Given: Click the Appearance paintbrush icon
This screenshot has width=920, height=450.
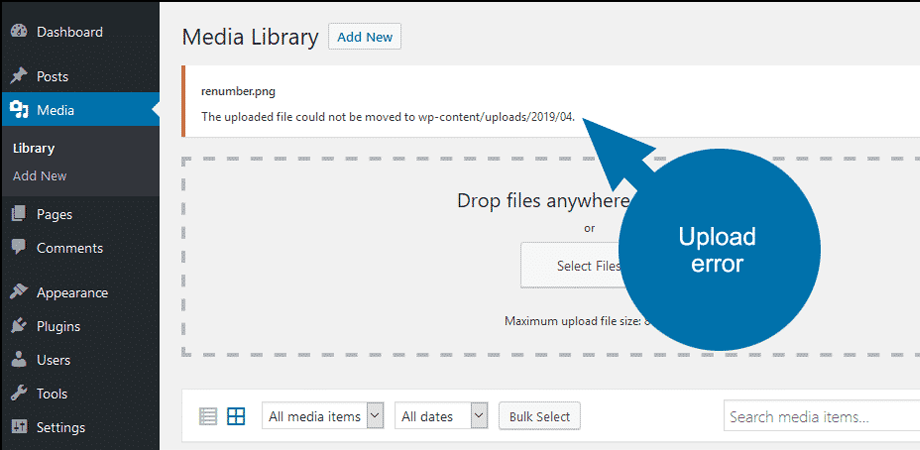Looking at the screenshot, I should coord(19,292).
